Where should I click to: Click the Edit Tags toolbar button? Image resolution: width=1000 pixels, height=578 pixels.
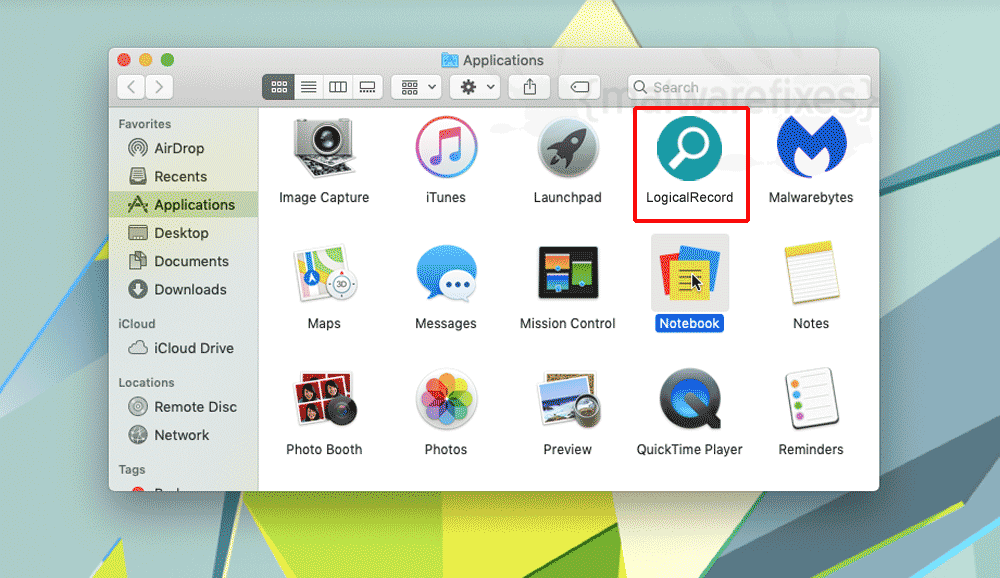point(579,87)
